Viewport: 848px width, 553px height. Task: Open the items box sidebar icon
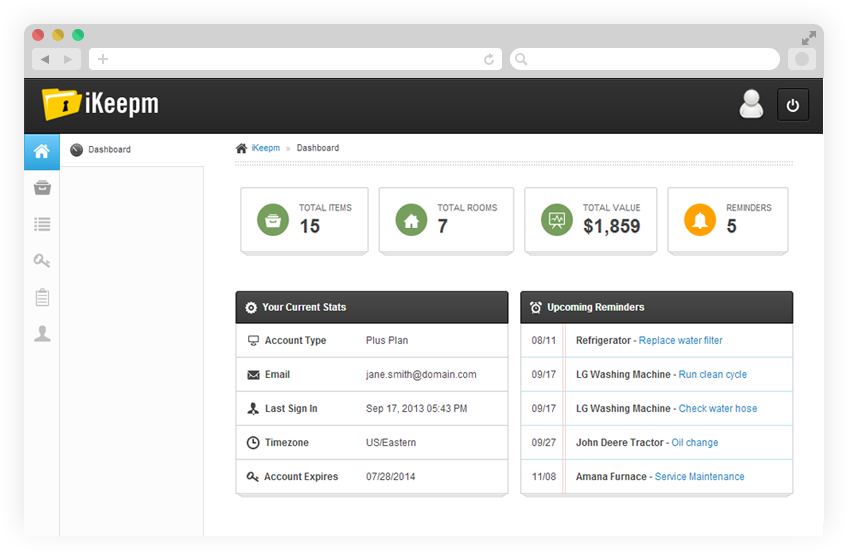pyautogui.click(x=42, y=188)
